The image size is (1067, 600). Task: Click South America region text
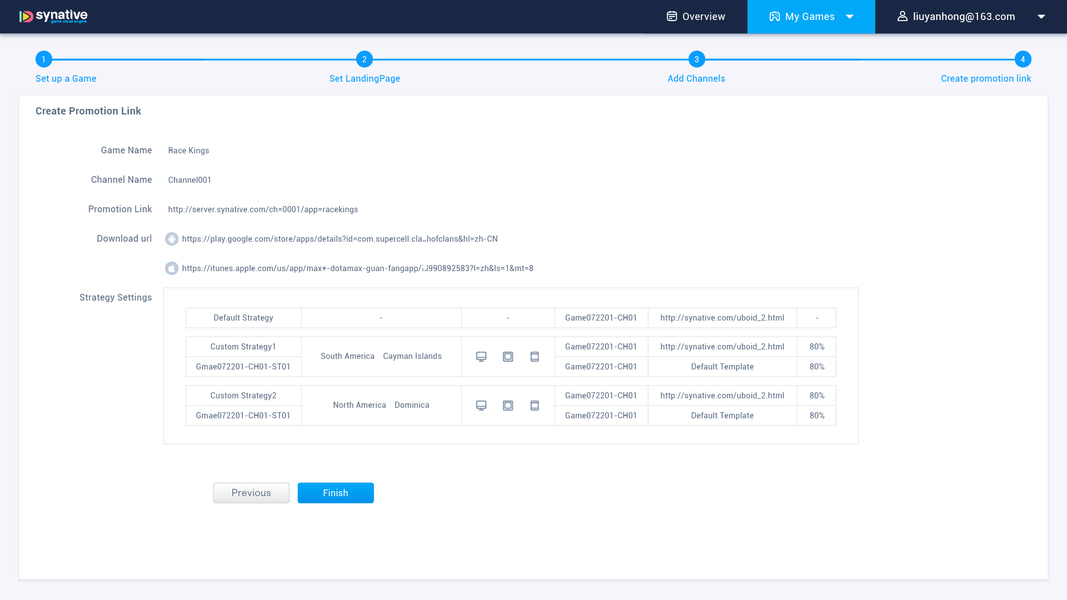pos(347,356)
